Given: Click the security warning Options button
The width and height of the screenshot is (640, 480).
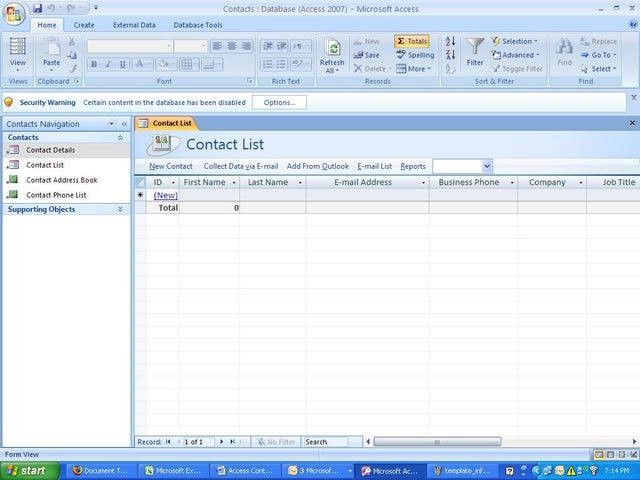Looking at the screenshot, I should [279, 102].
